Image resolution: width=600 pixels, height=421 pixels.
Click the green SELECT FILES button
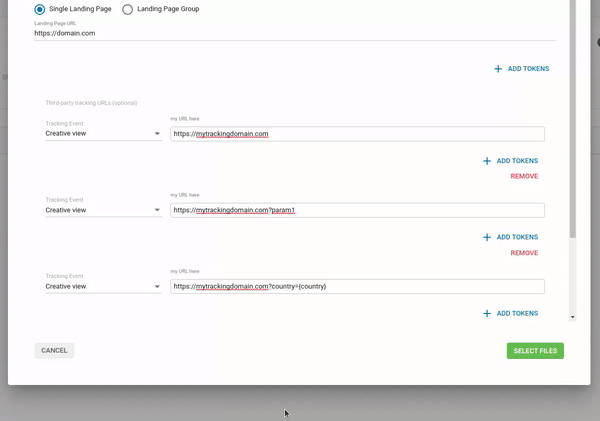pyautogui.click(x=535, y=351)
